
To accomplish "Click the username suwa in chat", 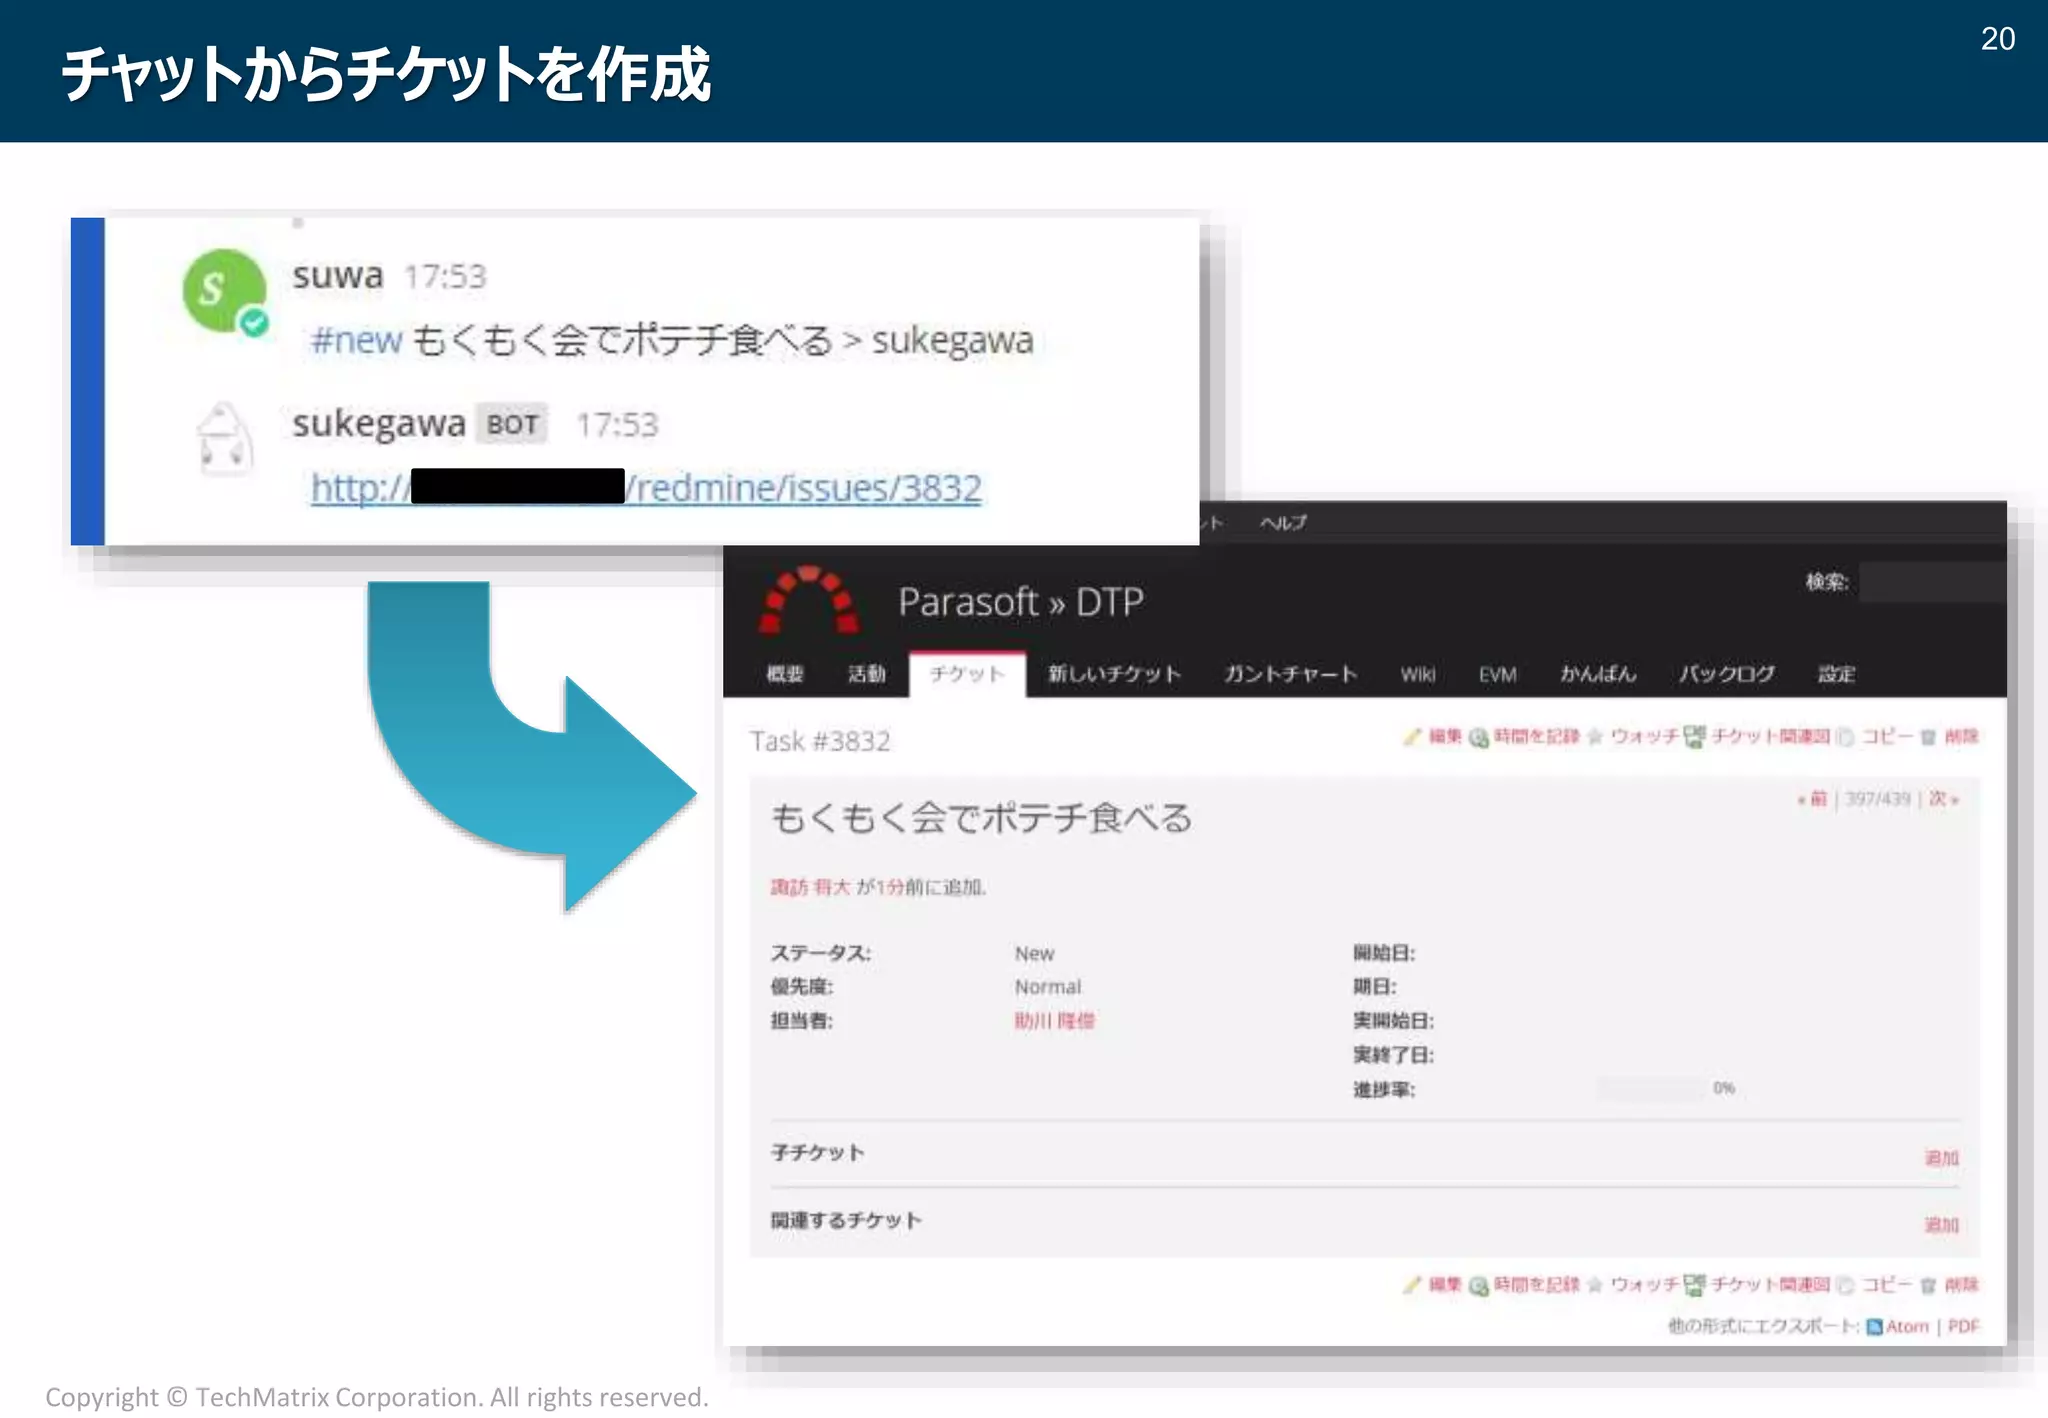I will click(x=337, y=276).
